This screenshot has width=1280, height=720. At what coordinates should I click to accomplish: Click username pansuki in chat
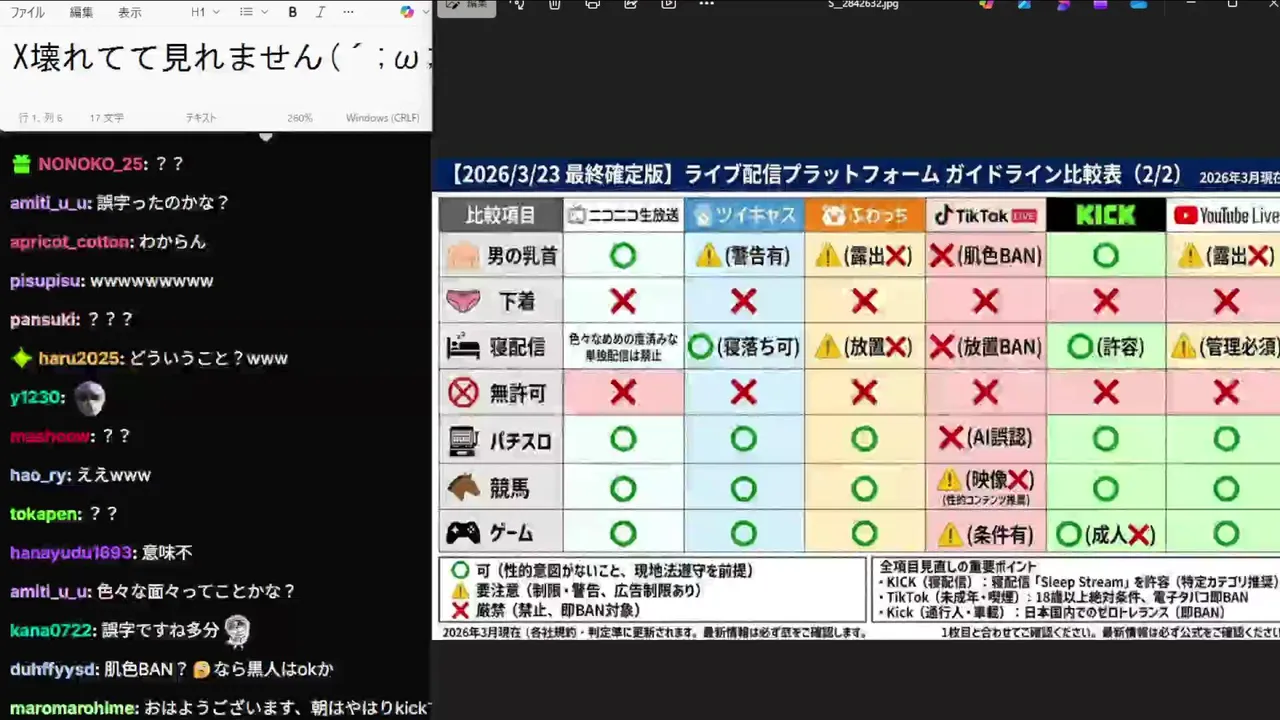(x=43, y=320)
